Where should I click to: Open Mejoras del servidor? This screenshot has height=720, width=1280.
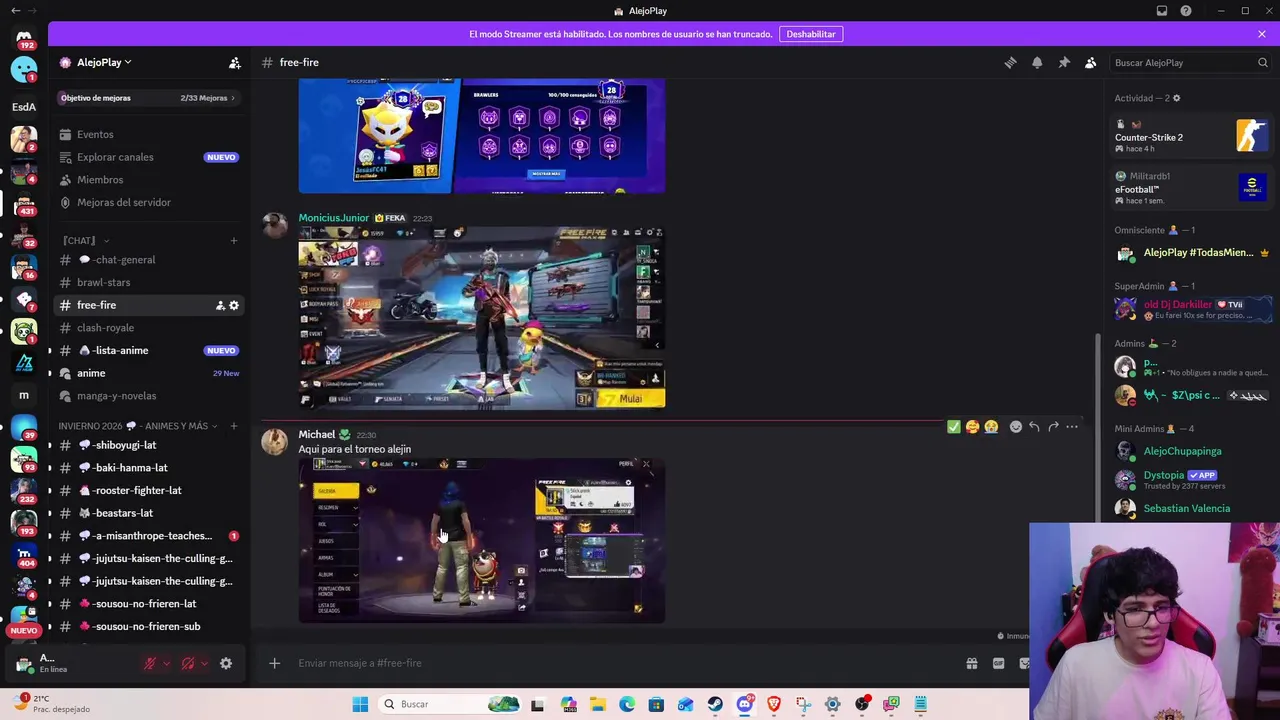(148, 202)
